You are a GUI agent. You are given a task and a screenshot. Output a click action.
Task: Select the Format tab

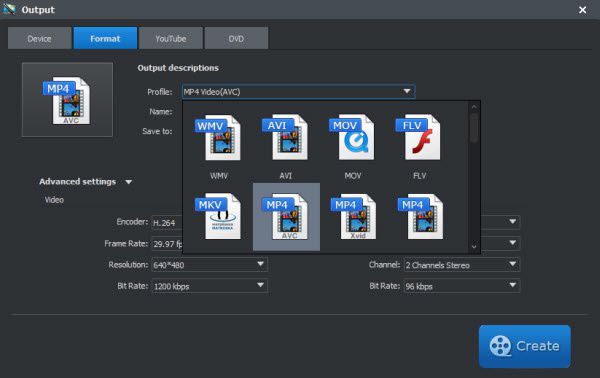(105, 38)
